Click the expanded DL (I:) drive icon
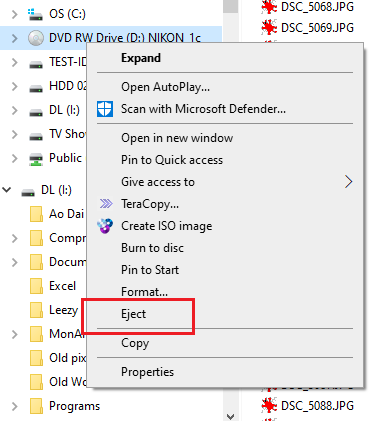The height and width of the screenshot is (421, 384). coord(28,192)
